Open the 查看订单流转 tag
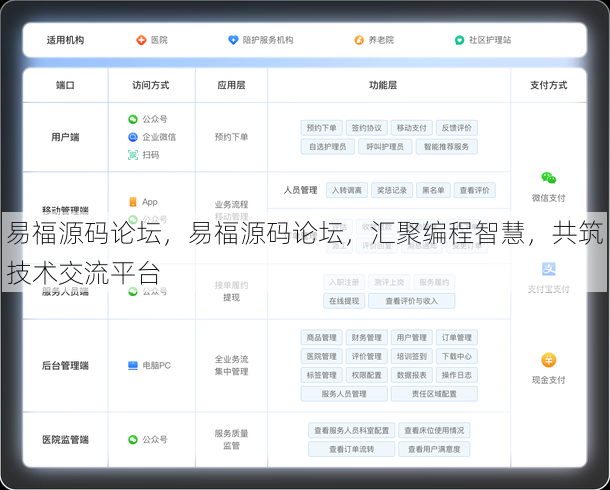Screen dimensions: 610x490 352,449
